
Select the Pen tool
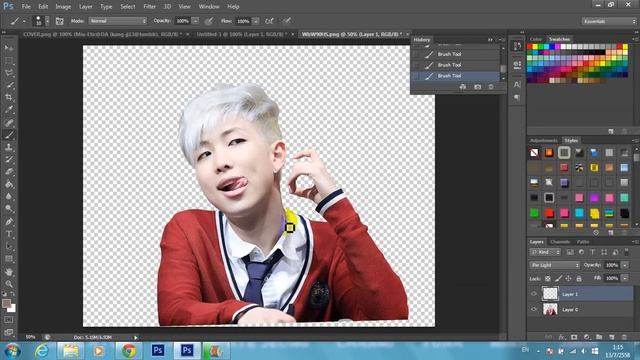9,222
